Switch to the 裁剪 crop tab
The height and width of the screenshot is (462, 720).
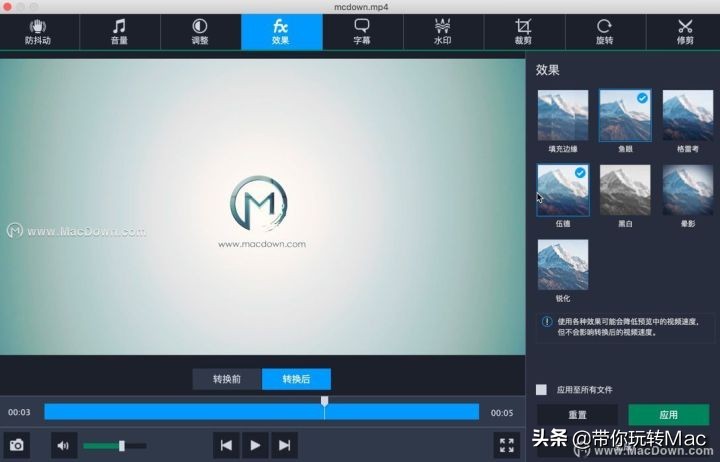524,32
